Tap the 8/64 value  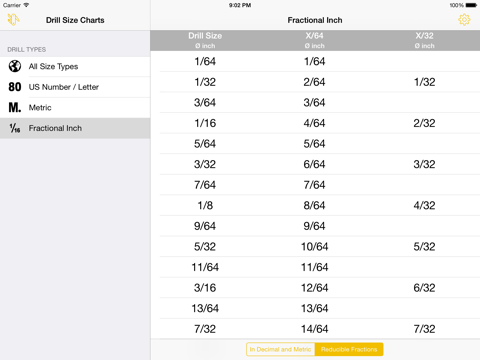314,205
